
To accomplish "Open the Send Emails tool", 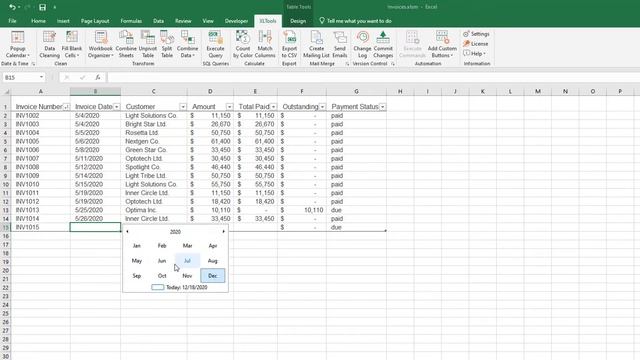I will click(340, 44).
